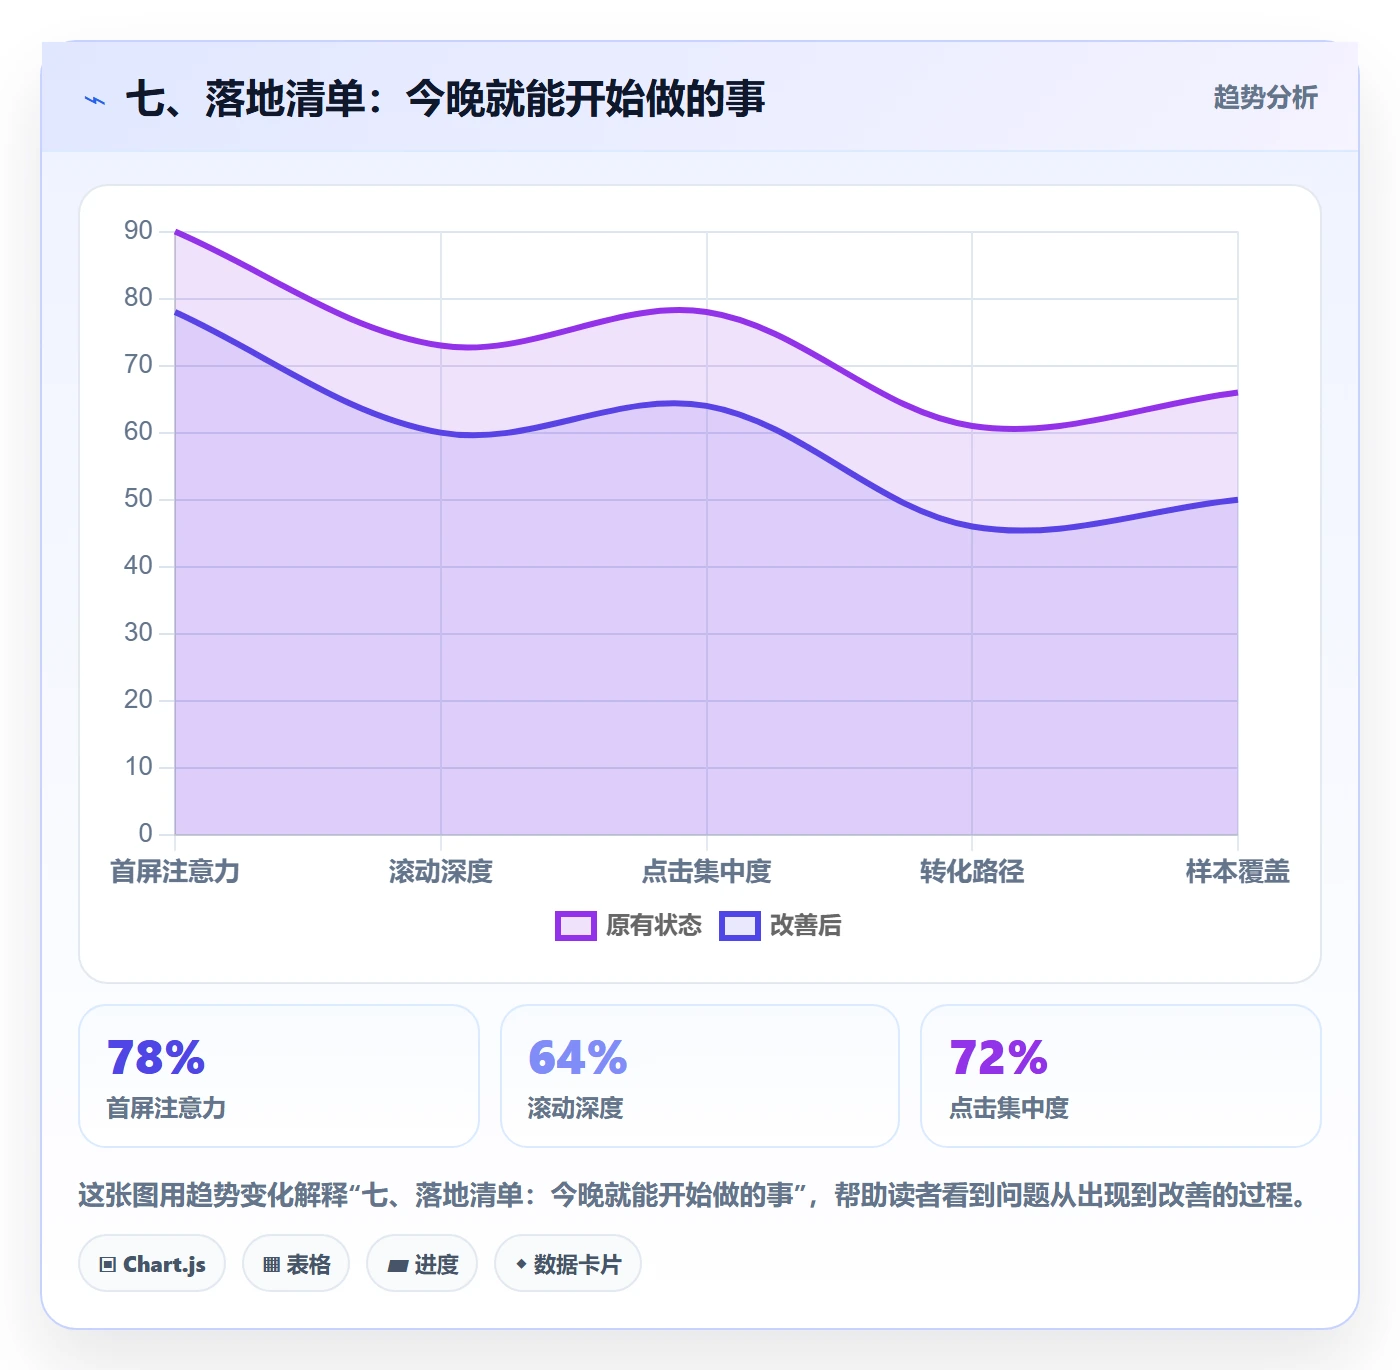Click the 50 y-axis tick label
The height and width of the screenshot is (1370, 1400).
(x=138, y=499)
